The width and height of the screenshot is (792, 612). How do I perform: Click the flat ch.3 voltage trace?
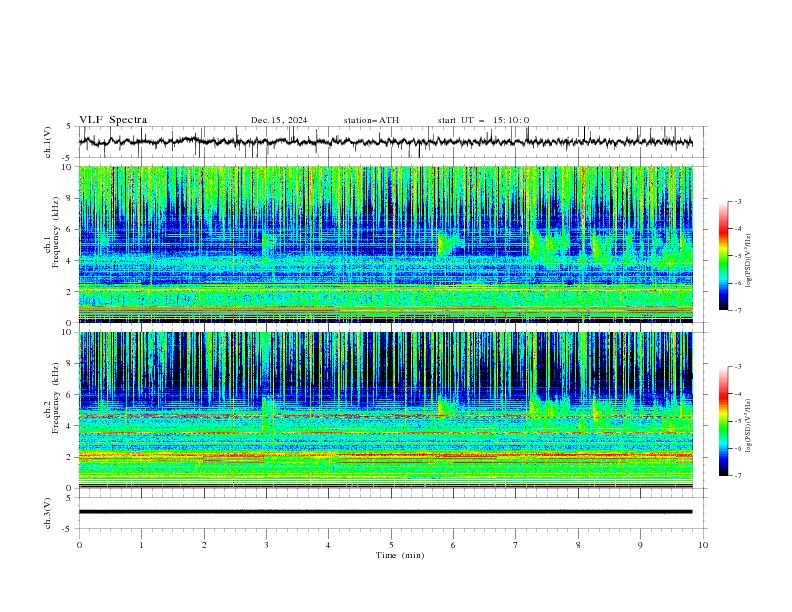pyautogui.click(x=385, y=512)
